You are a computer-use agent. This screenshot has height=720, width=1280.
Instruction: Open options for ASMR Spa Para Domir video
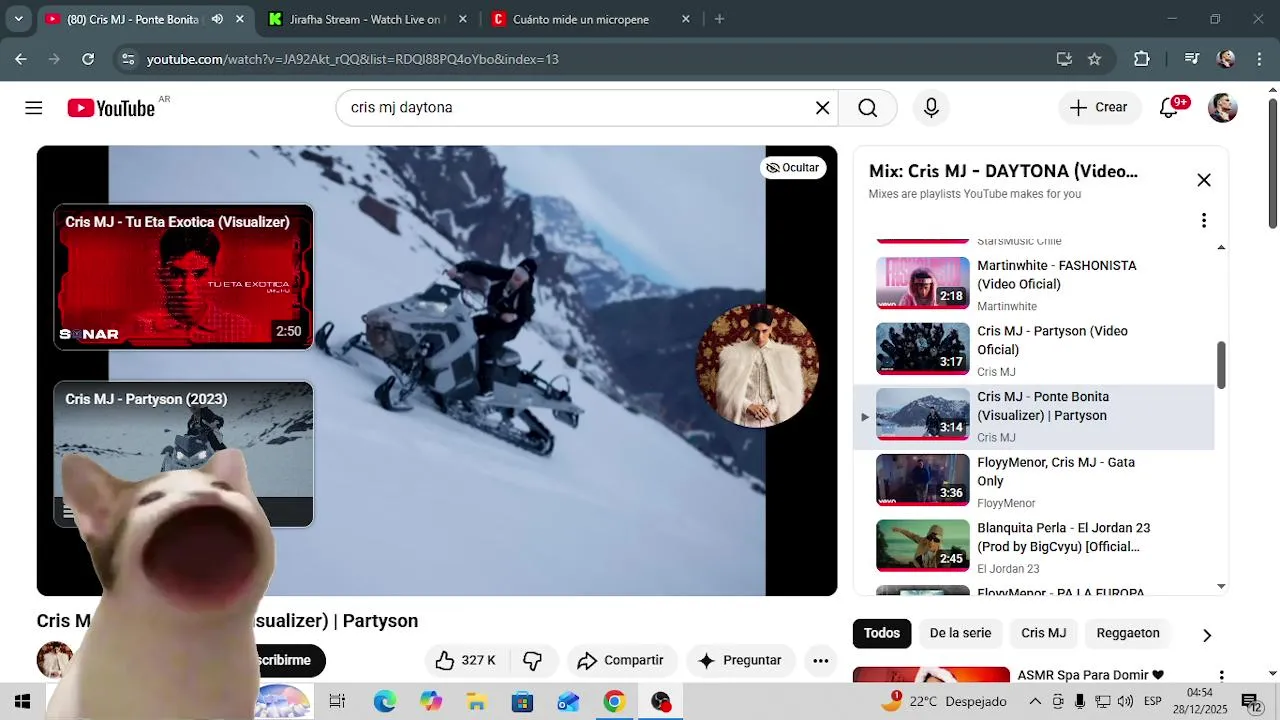pyautogui.click(x=1221, y=677)
